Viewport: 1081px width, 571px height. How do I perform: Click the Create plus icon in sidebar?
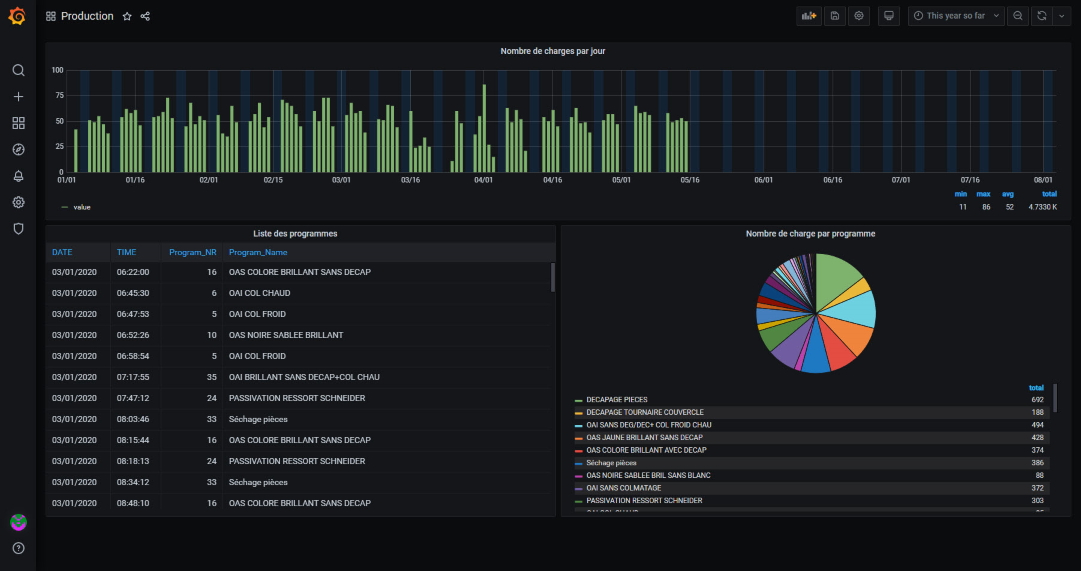19,97
